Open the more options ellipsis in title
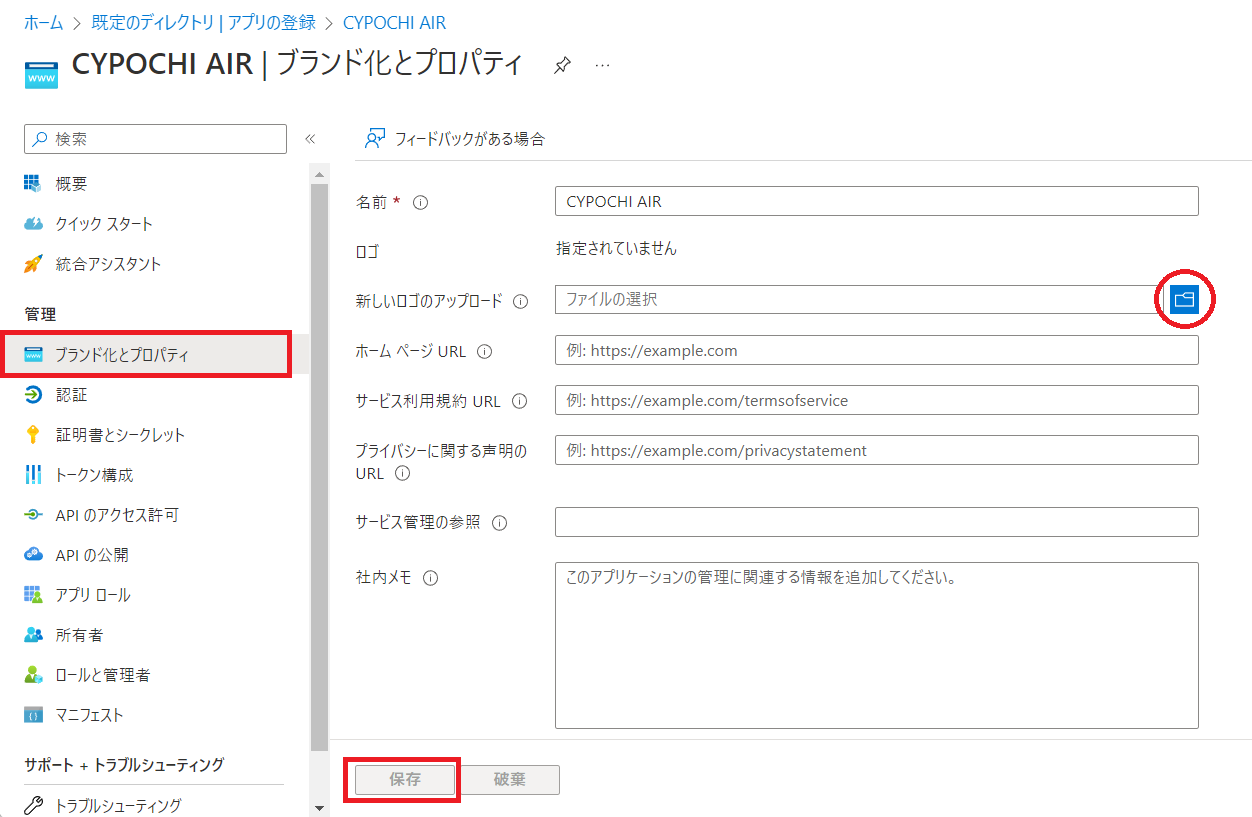 [602, 65]
